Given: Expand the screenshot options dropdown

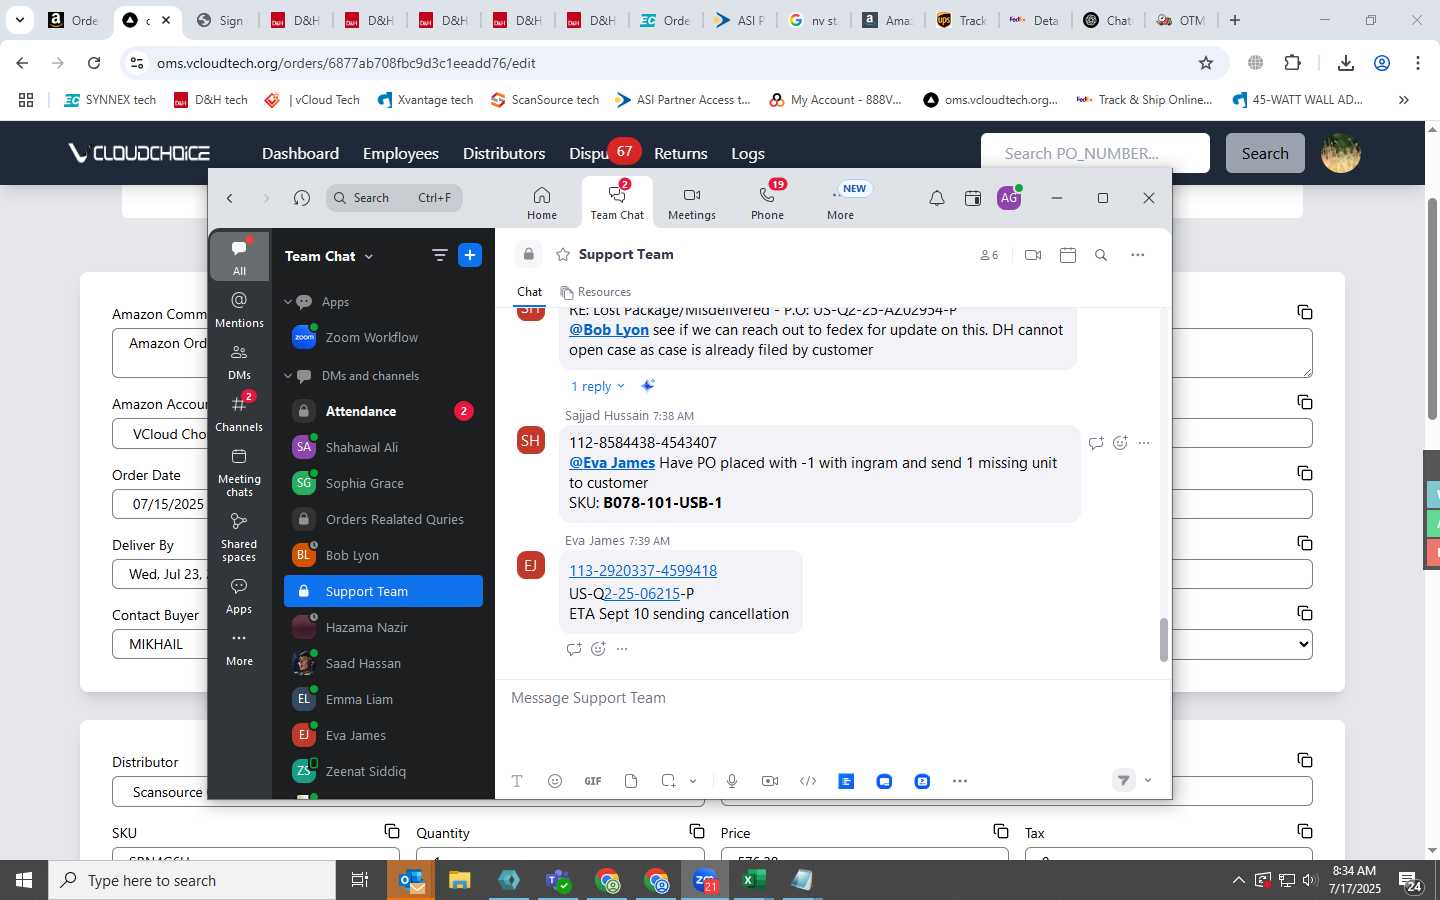Looking at the screenshot, I should click(693, 781).
